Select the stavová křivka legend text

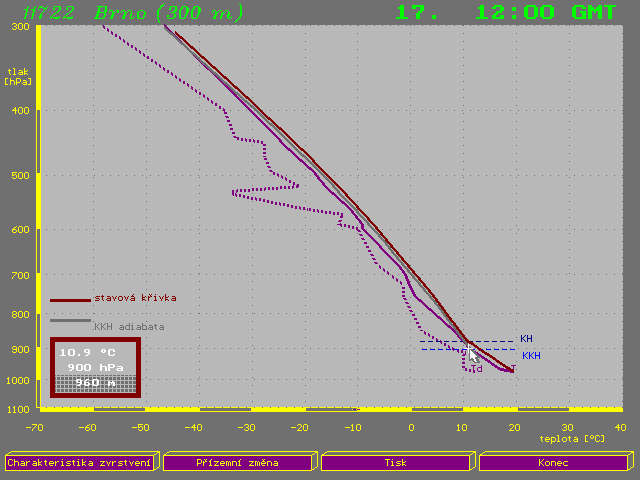(135, 298)
